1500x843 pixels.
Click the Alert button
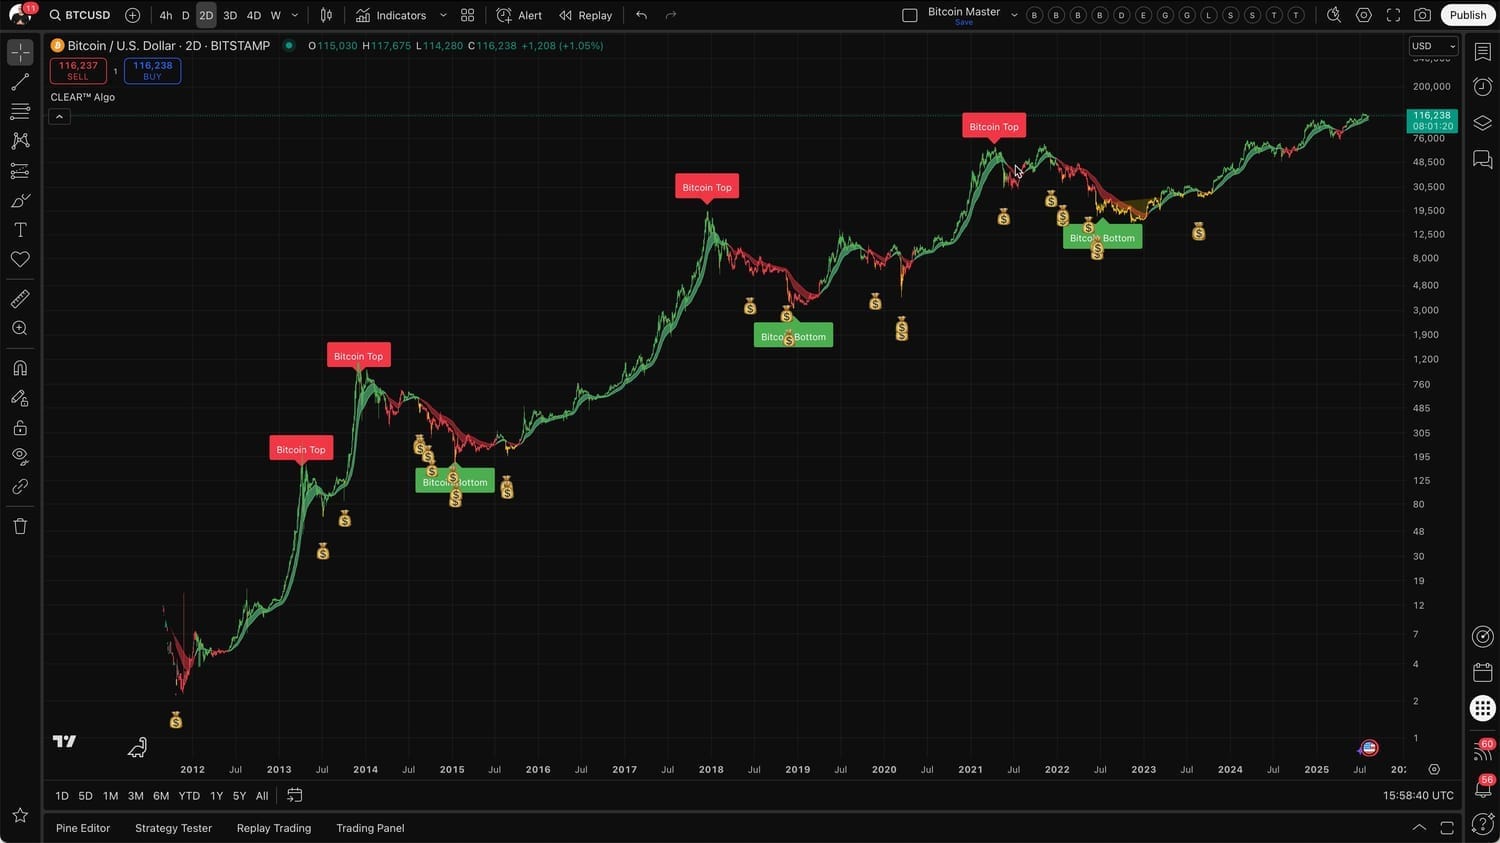point(520,15)
